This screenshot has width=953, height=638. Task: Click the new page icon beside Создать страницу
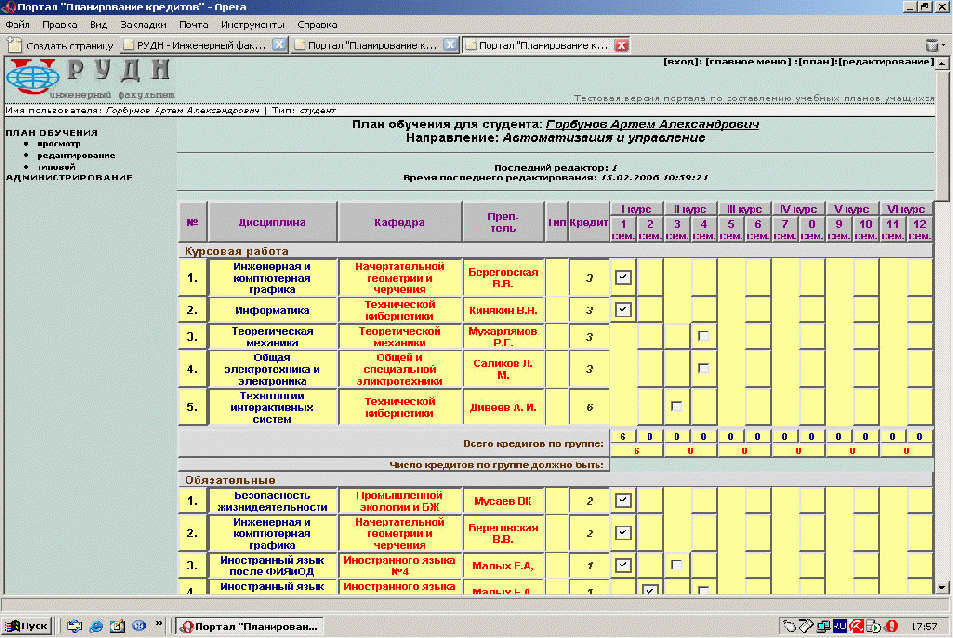pos(14,45)
